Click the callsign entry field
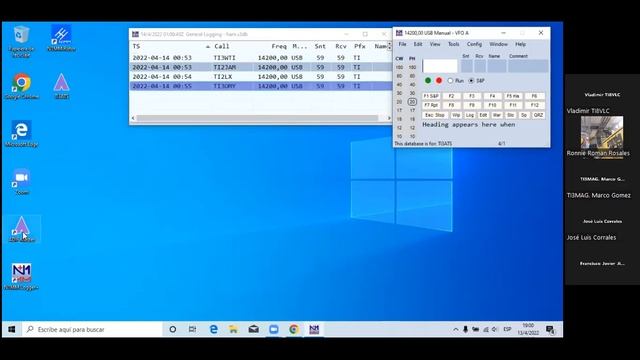The image size is (640, 360). coord(440,66)
